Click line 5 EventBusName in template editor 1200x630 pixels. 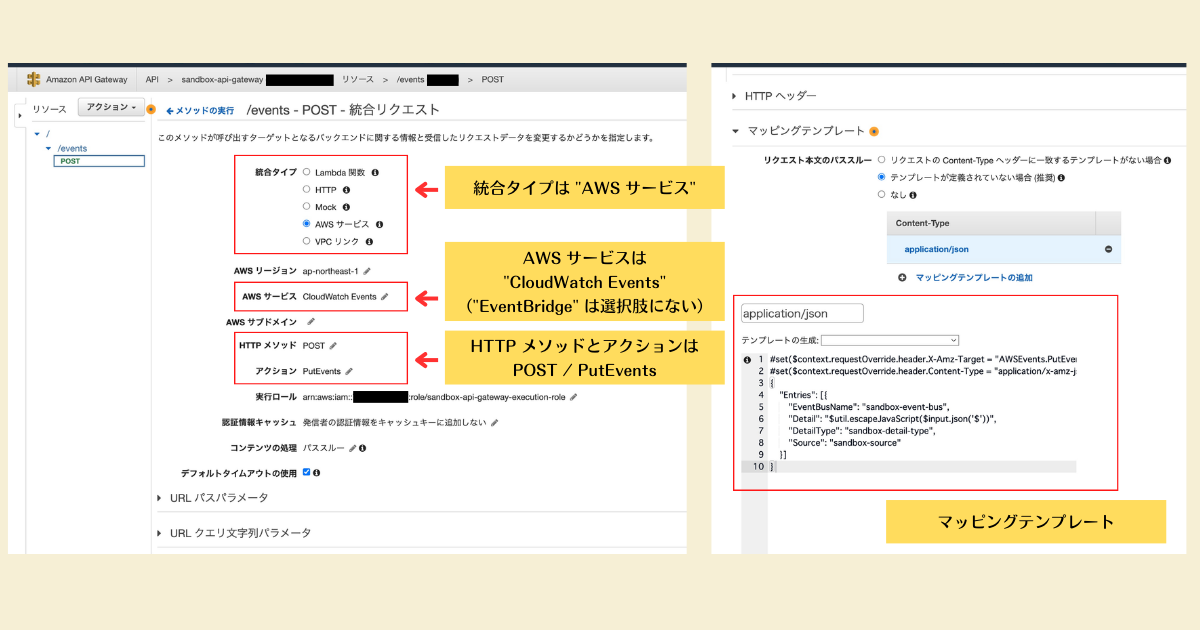click(x=869, y=407)
